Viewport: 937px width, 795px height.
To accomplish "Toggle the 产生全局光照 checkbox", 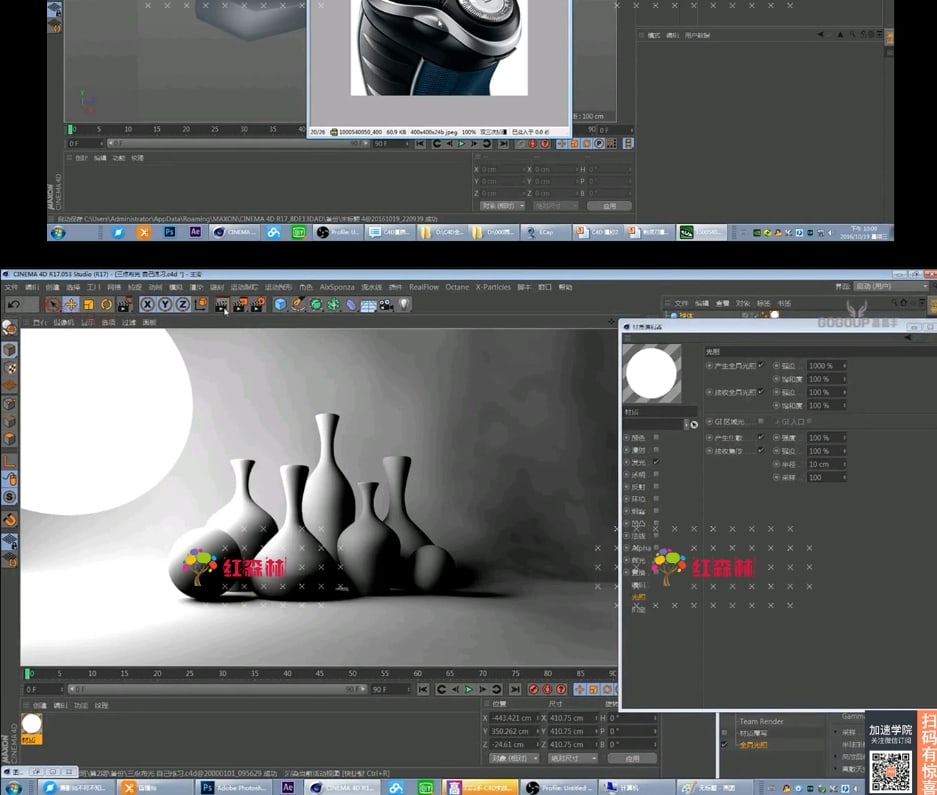I will (761, 365).
